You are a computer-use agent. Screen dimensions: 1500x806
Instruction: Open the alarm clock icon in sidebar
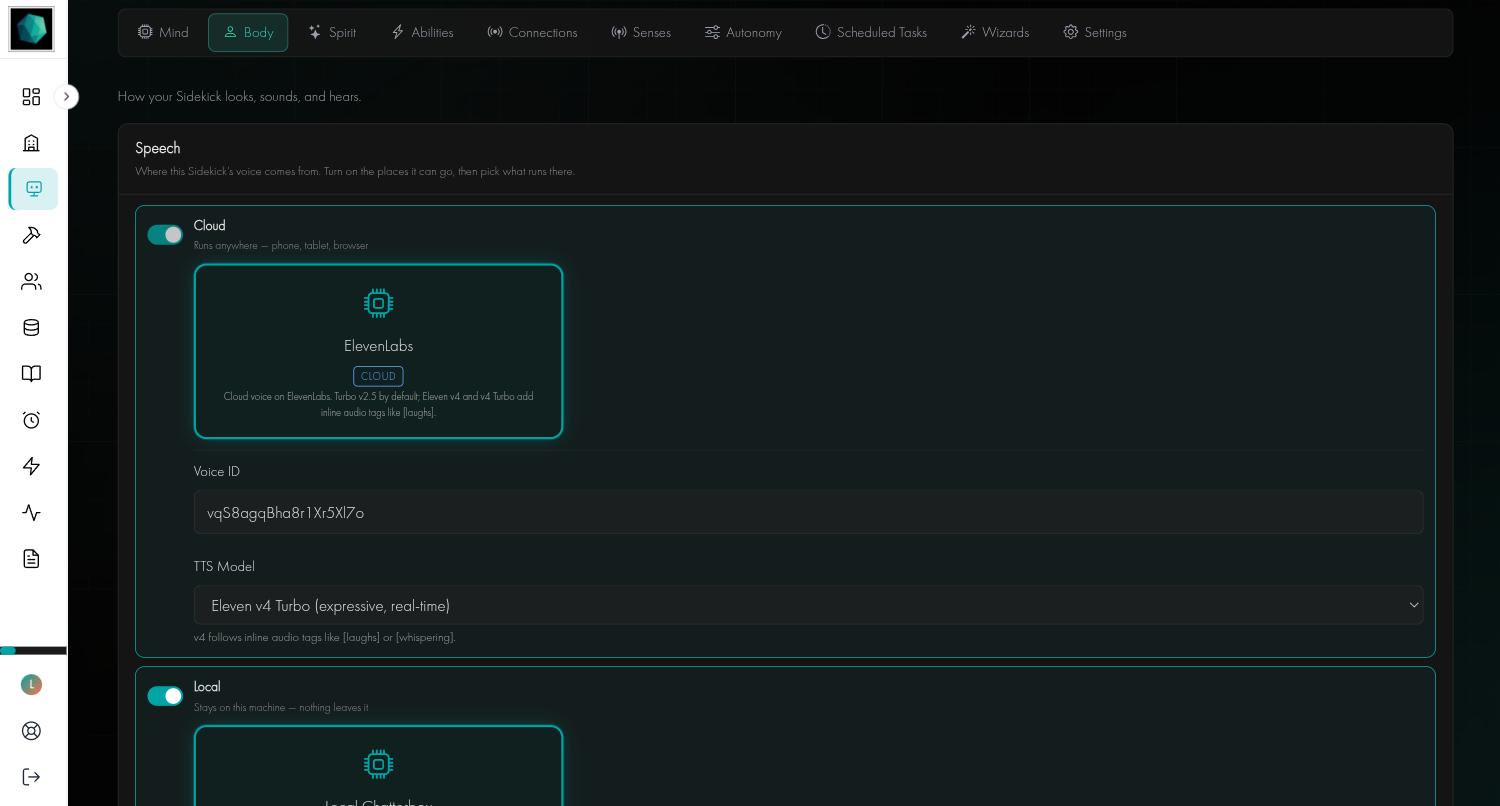[x=31, y=420]
